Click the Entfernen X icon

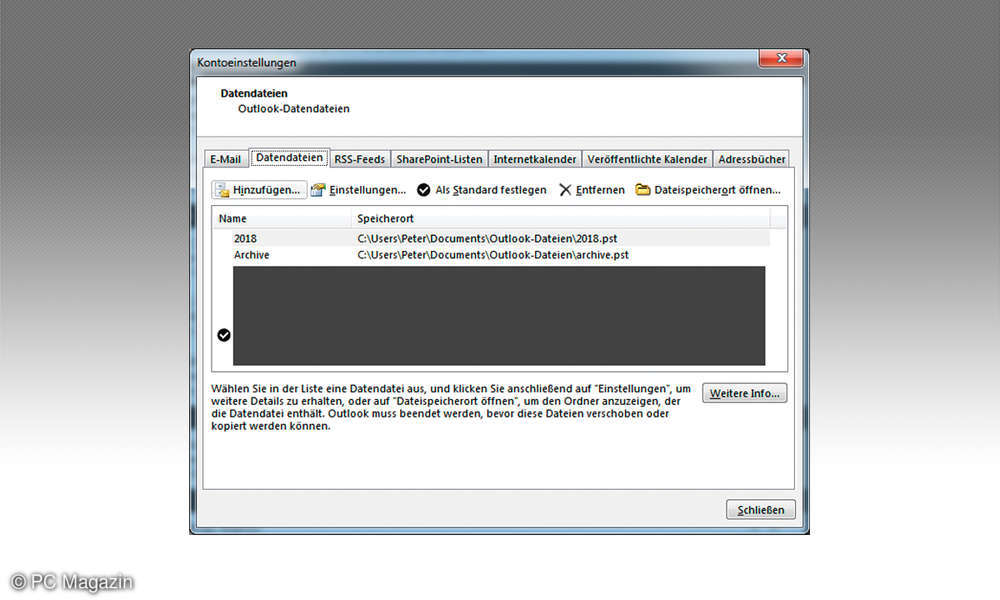coord(565,190)
